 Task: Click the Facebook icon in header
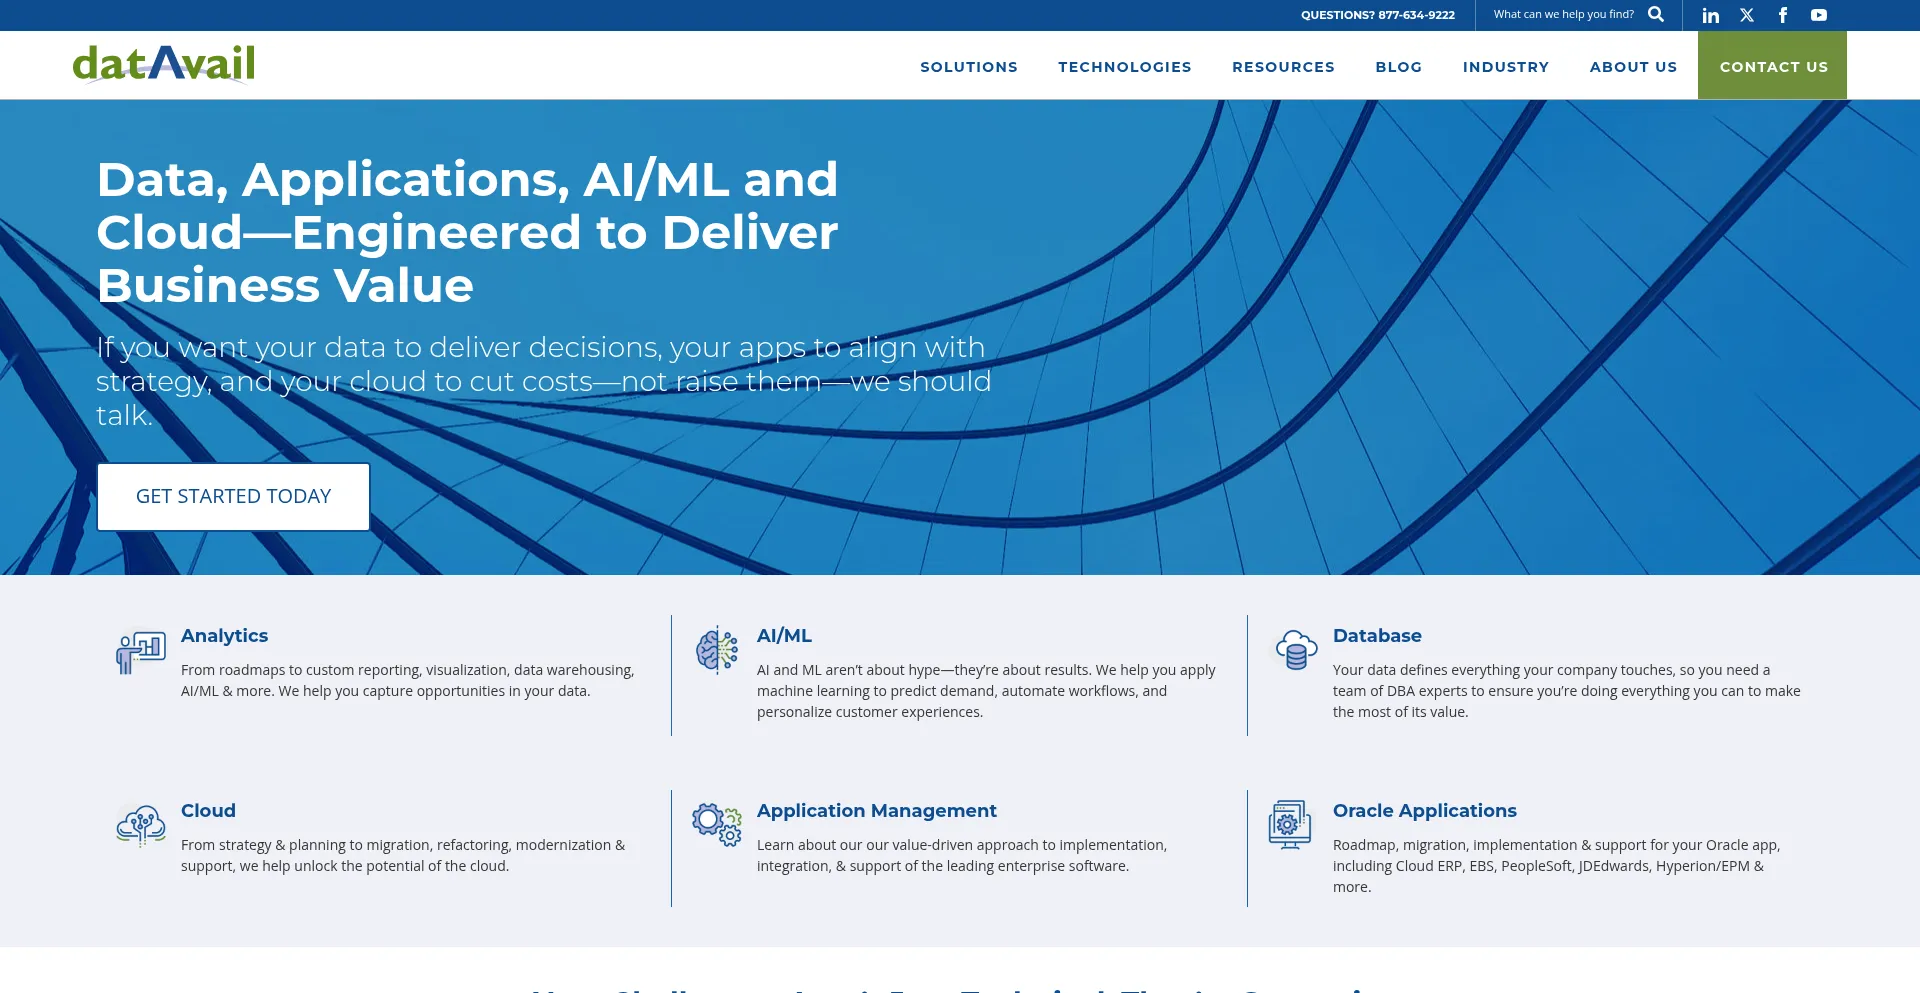[x=1783, y=15]
